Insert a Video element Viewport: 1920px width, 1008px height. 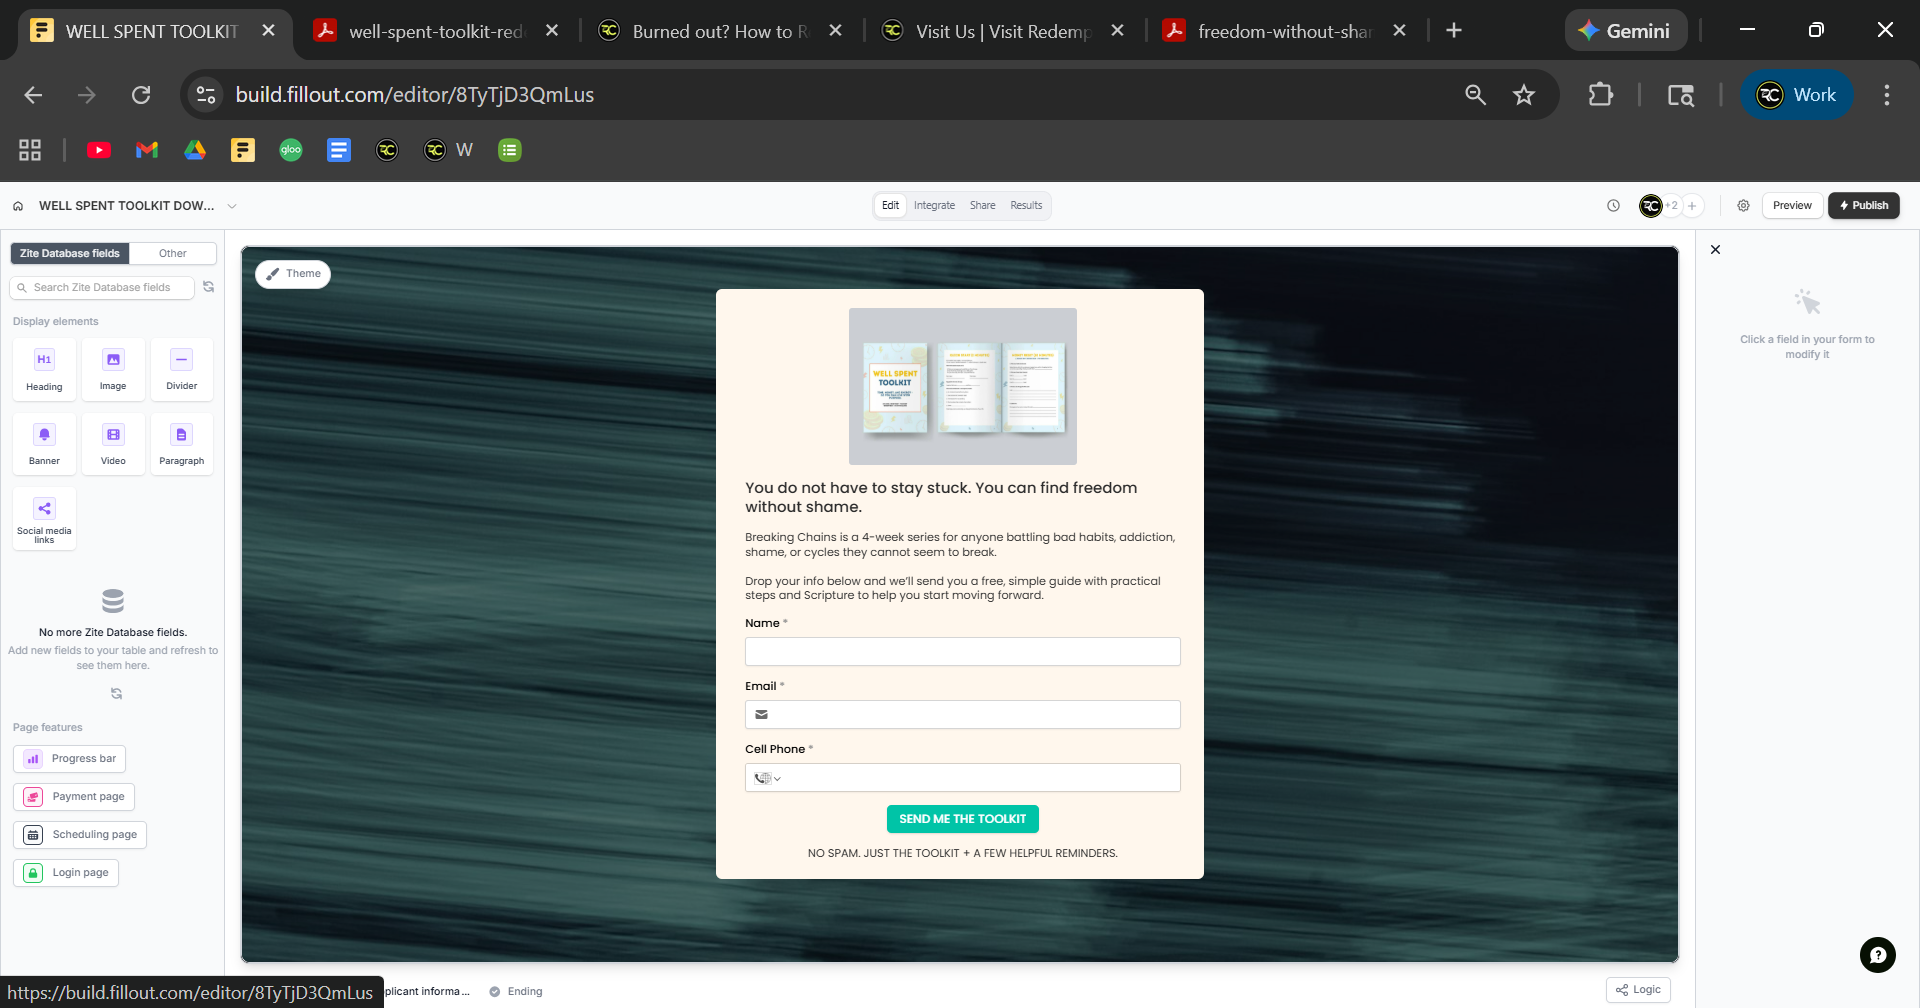click(113, 444)
